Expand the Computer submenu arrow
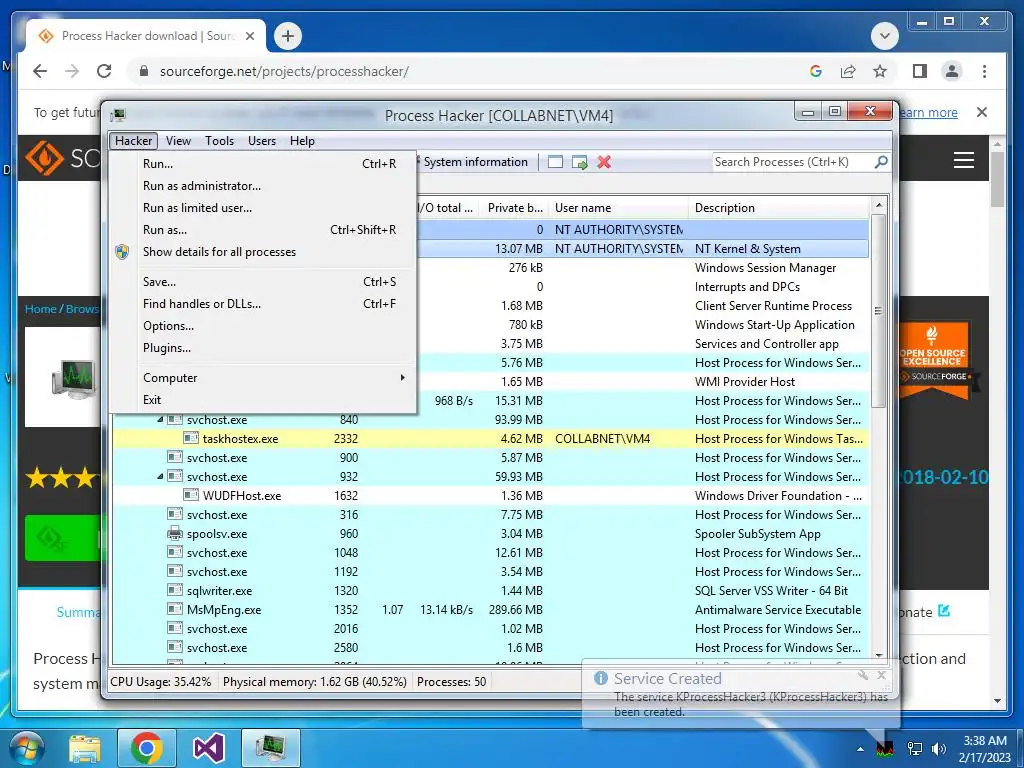The width and height of the screenshot is (1024, 768). [x=402, y=377]
